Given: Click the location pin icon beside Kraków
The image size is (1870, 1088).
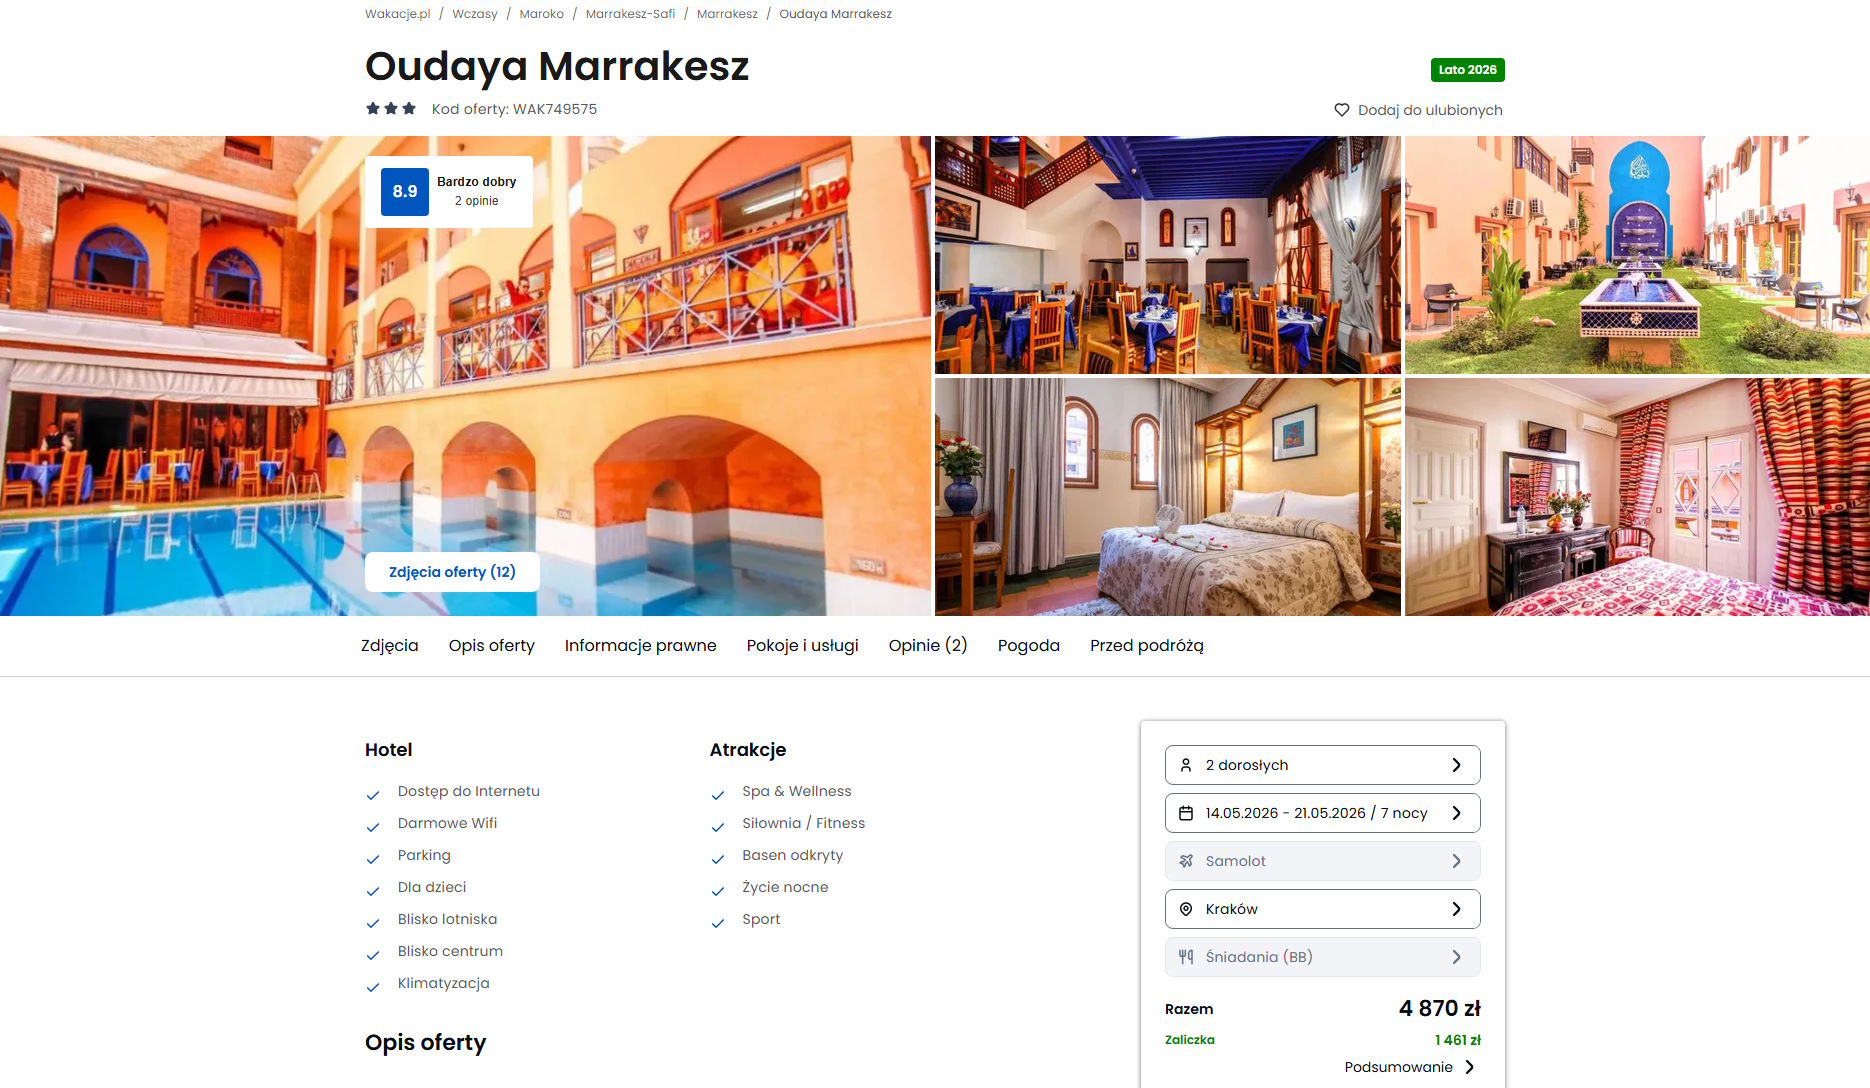Looking at the screenshot, I should 1186,909.
